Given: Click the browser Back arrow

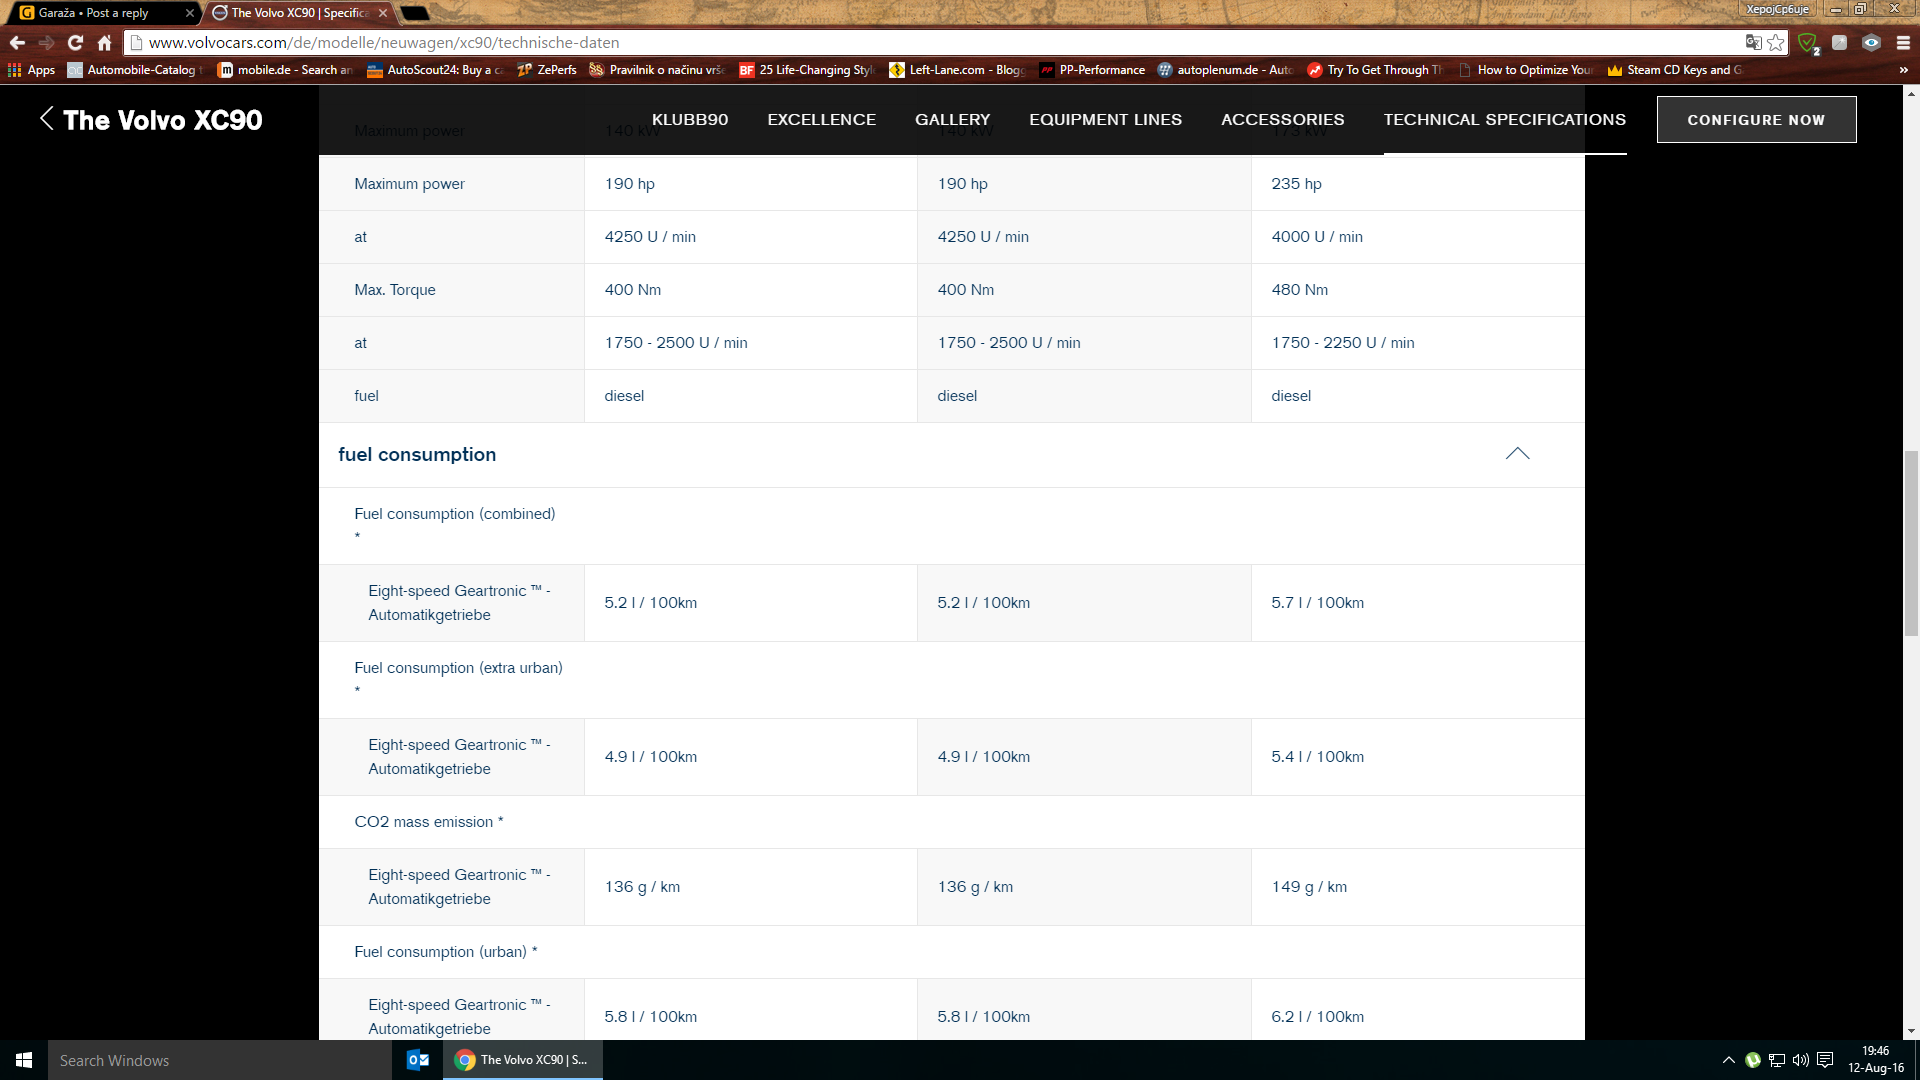Looking at the screenshot, I should pos(17,42).
